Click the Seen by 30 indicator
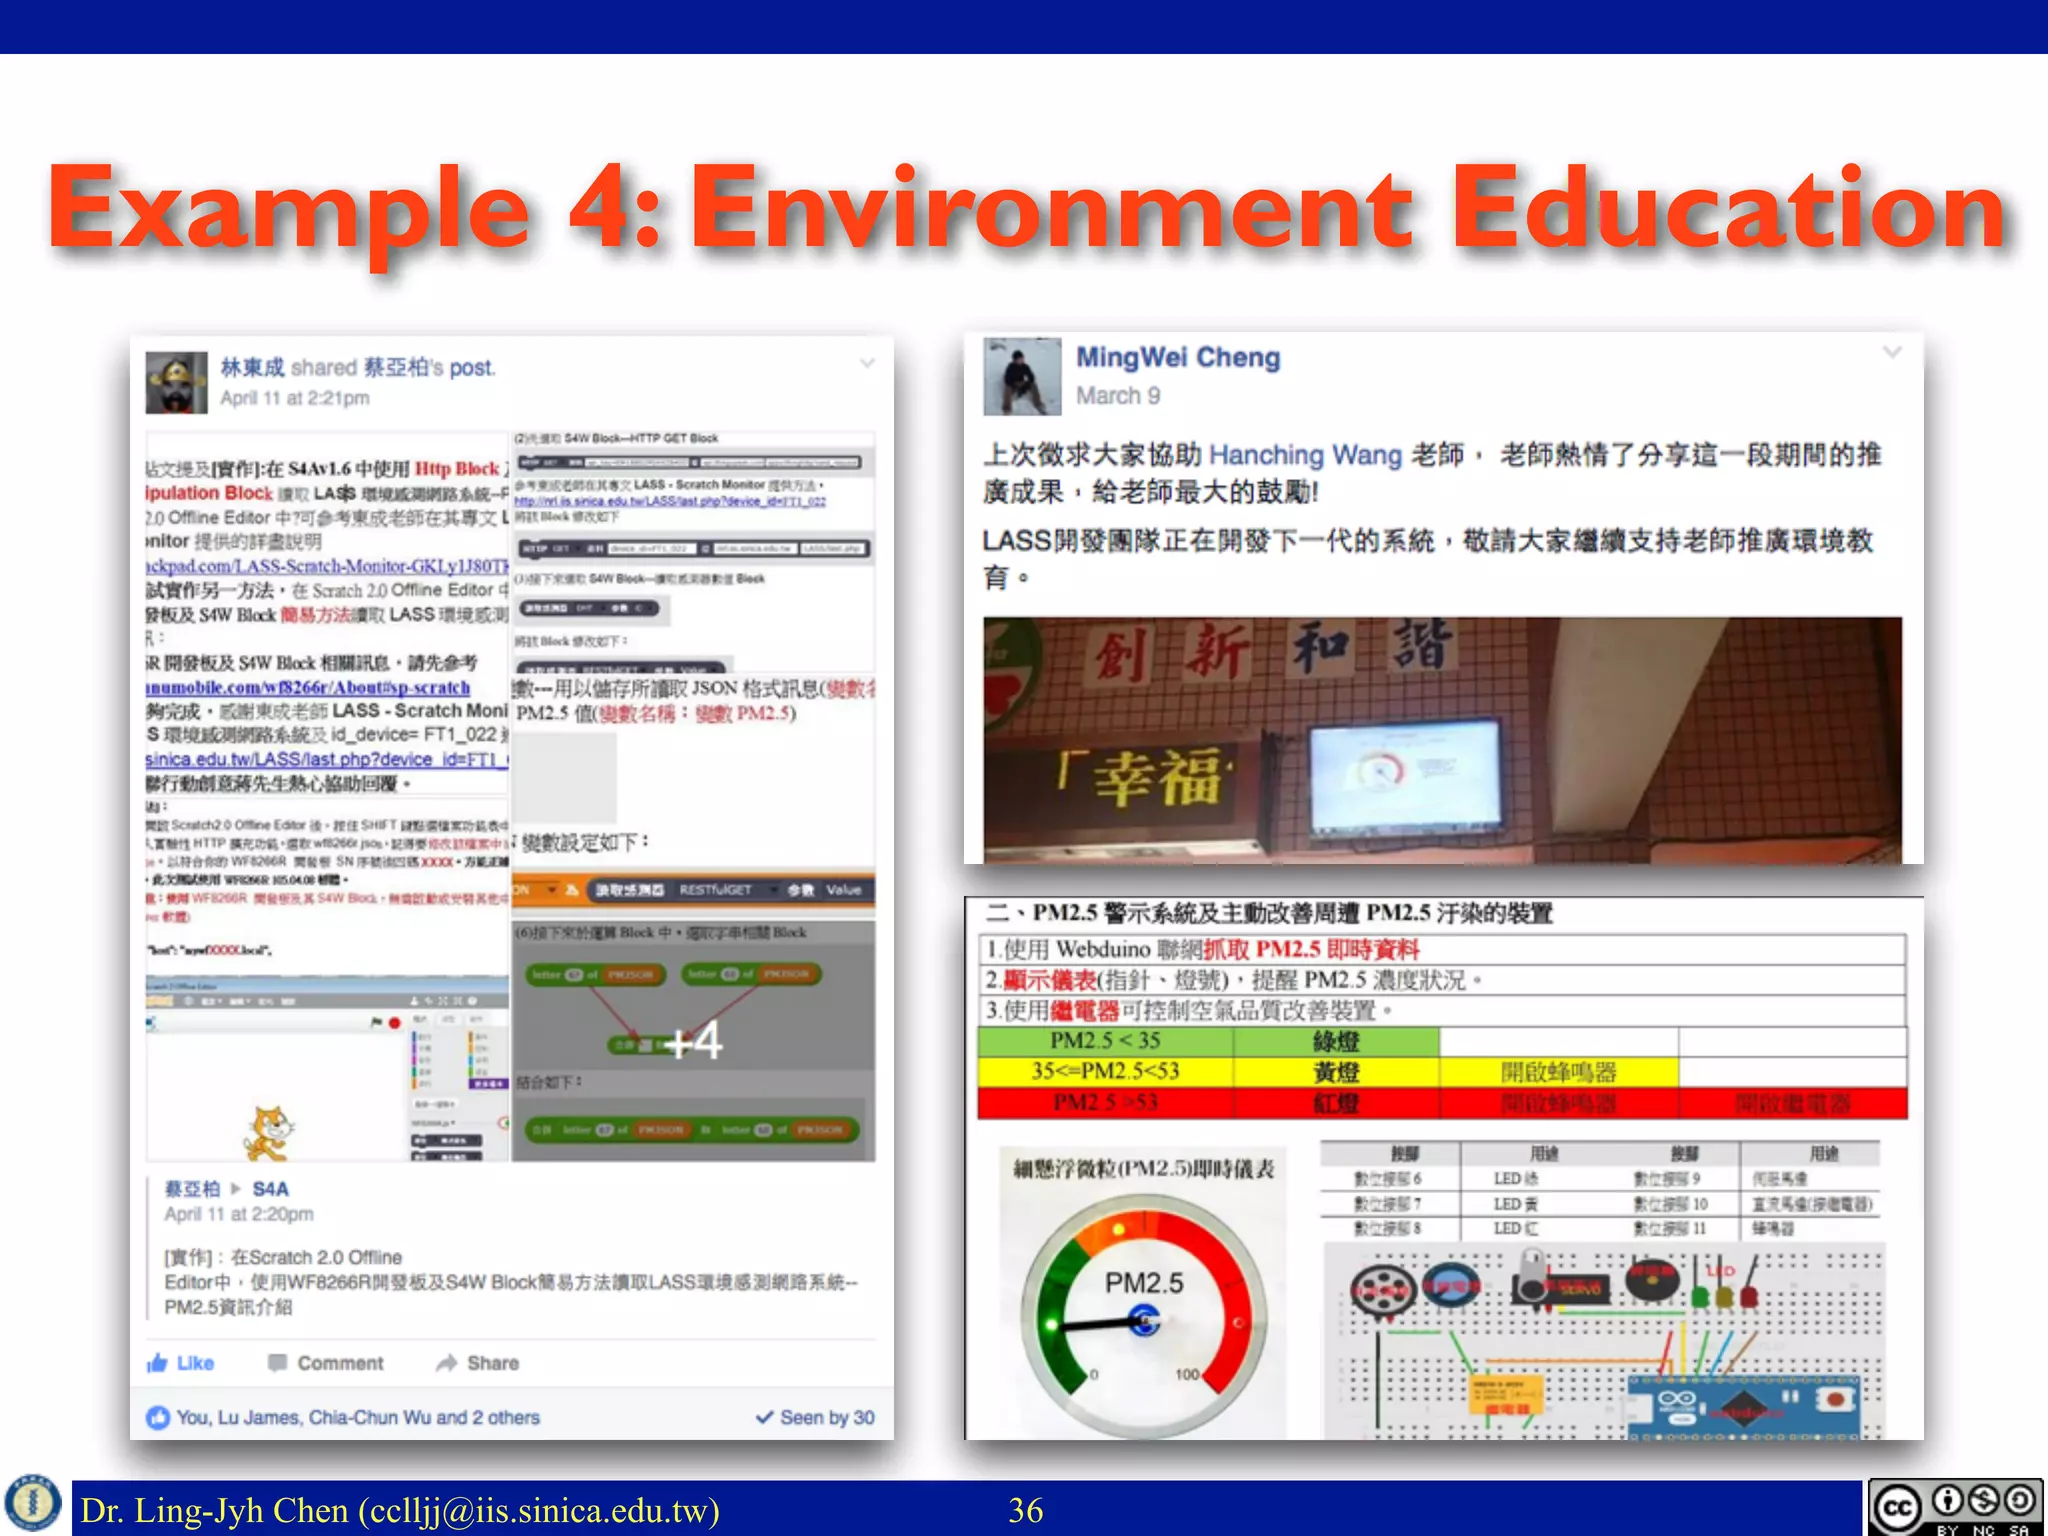The height and width of the screenshot is (1536, 2048). tap(815, 1417)
